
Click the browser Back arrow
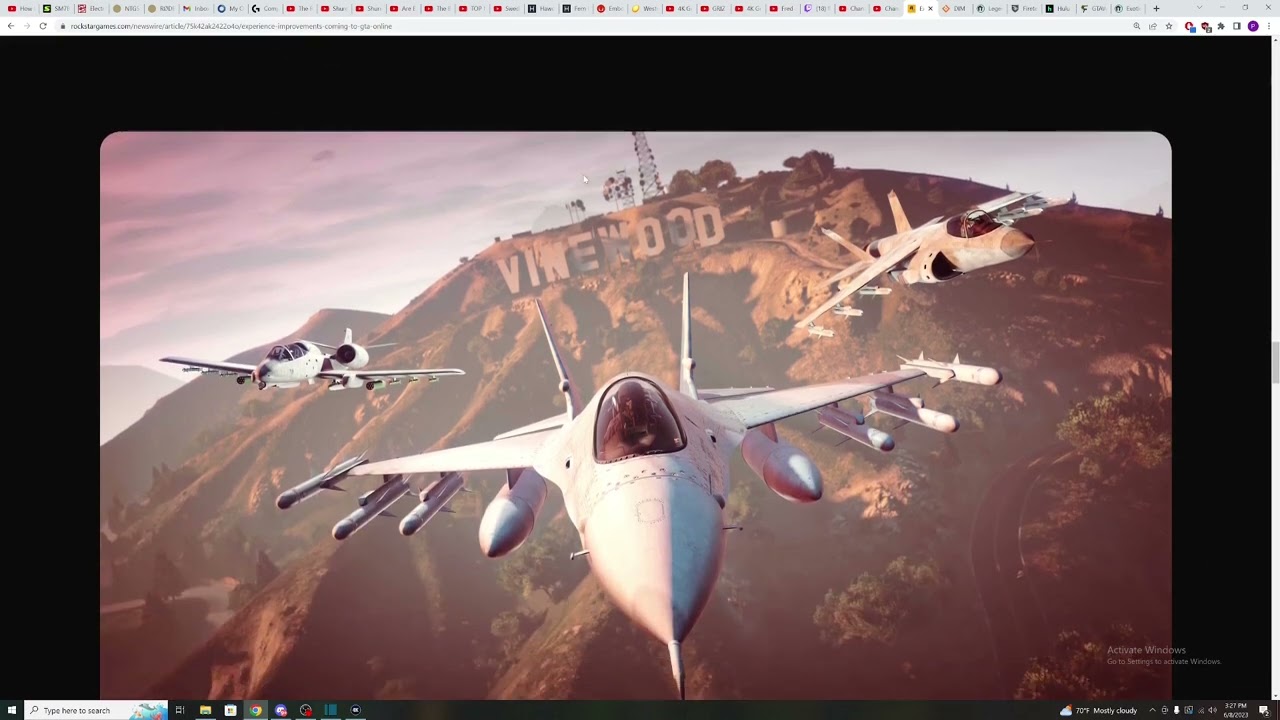coord(10,26)
